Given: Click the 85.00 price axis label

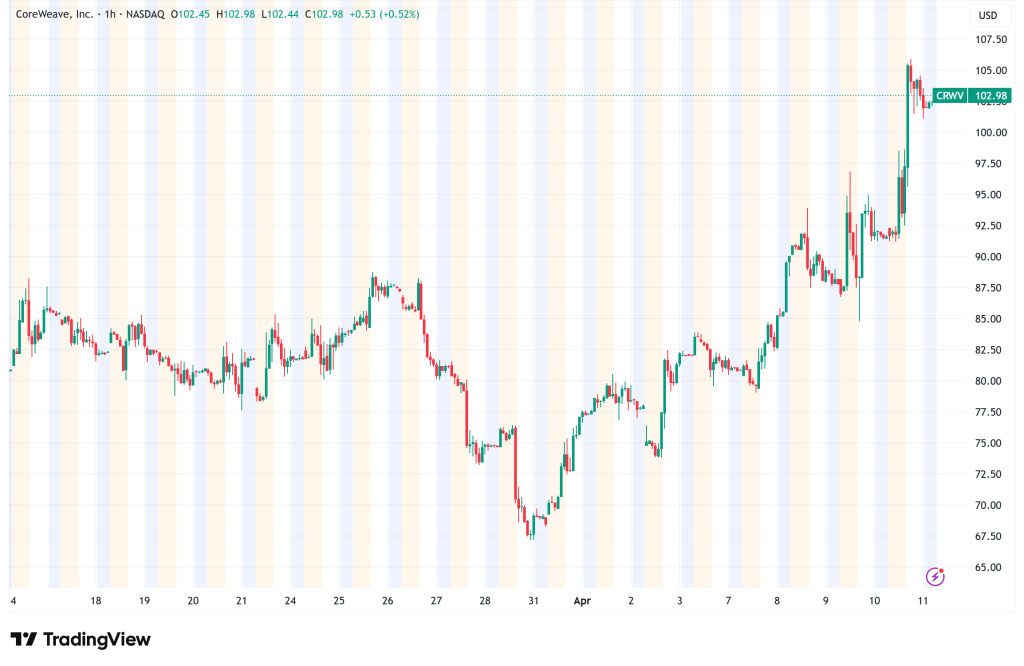Looking at the screenshot, I should click(x=990, y=319).
